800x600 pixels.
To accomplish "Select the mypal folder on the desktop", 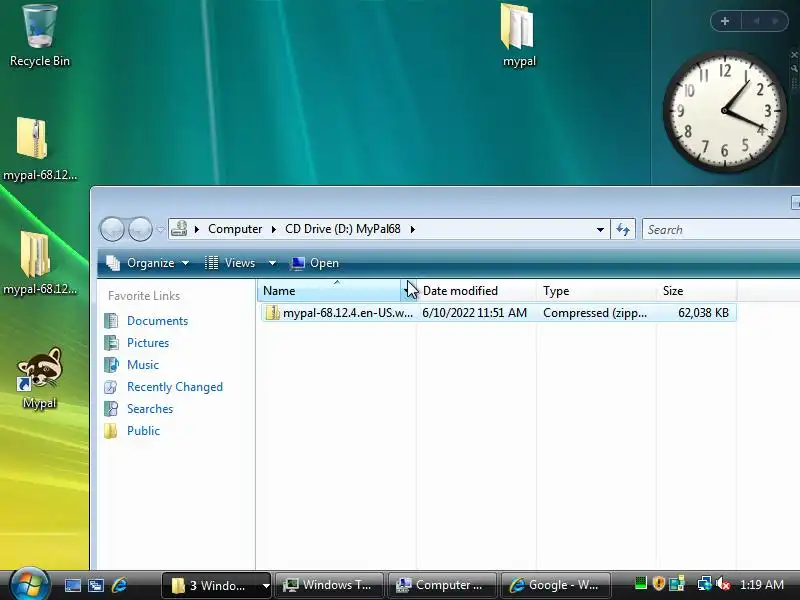I will (519, 36).
